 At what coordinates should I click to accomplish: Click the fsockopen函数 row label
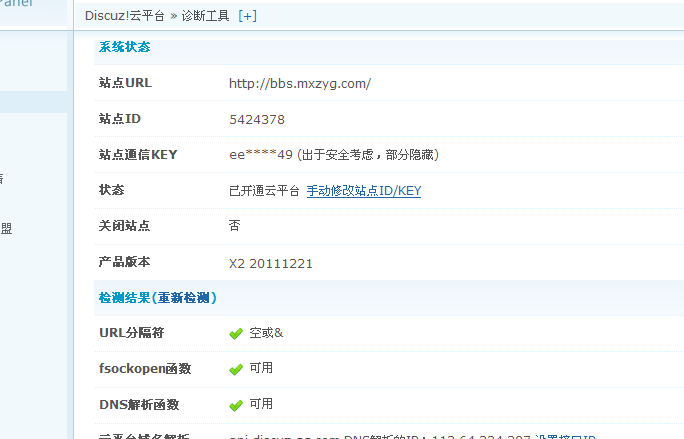click(145, 369)
